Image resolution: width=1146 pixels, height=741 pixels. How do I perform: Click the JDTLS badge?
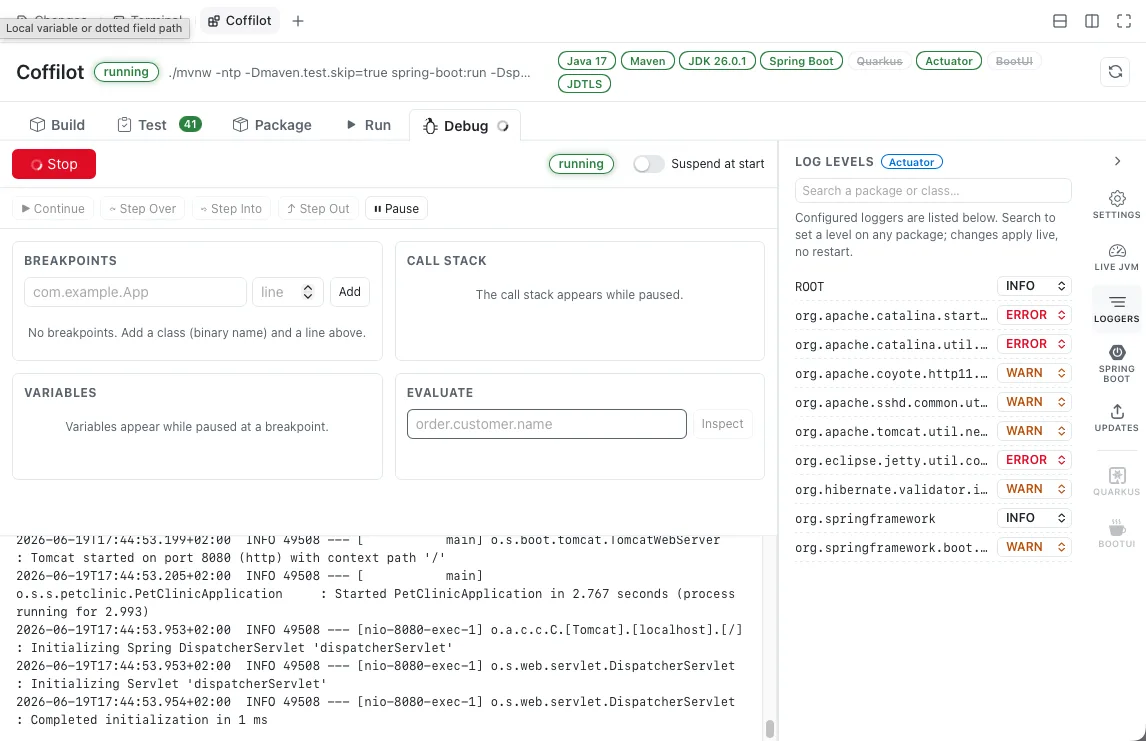click(585, 83)
